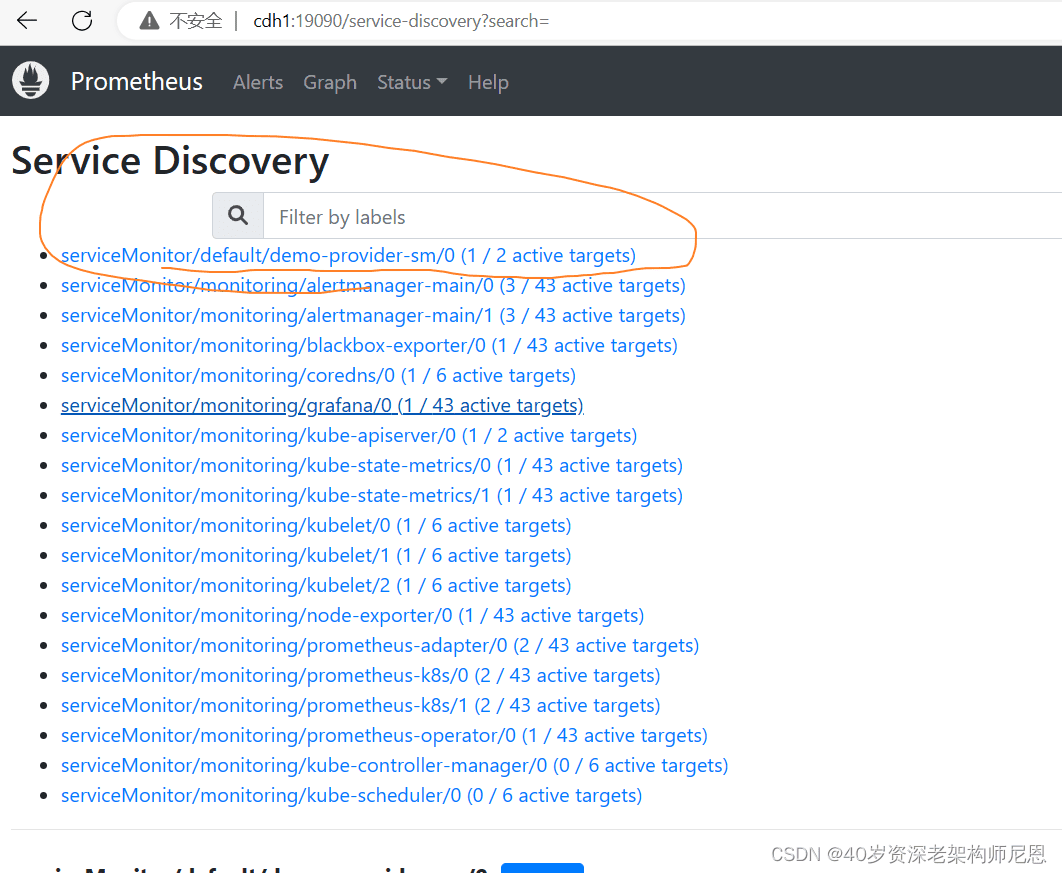Open the Alerts nav item
Screen dimensions: 1062x873
click(x=258, y=83)
